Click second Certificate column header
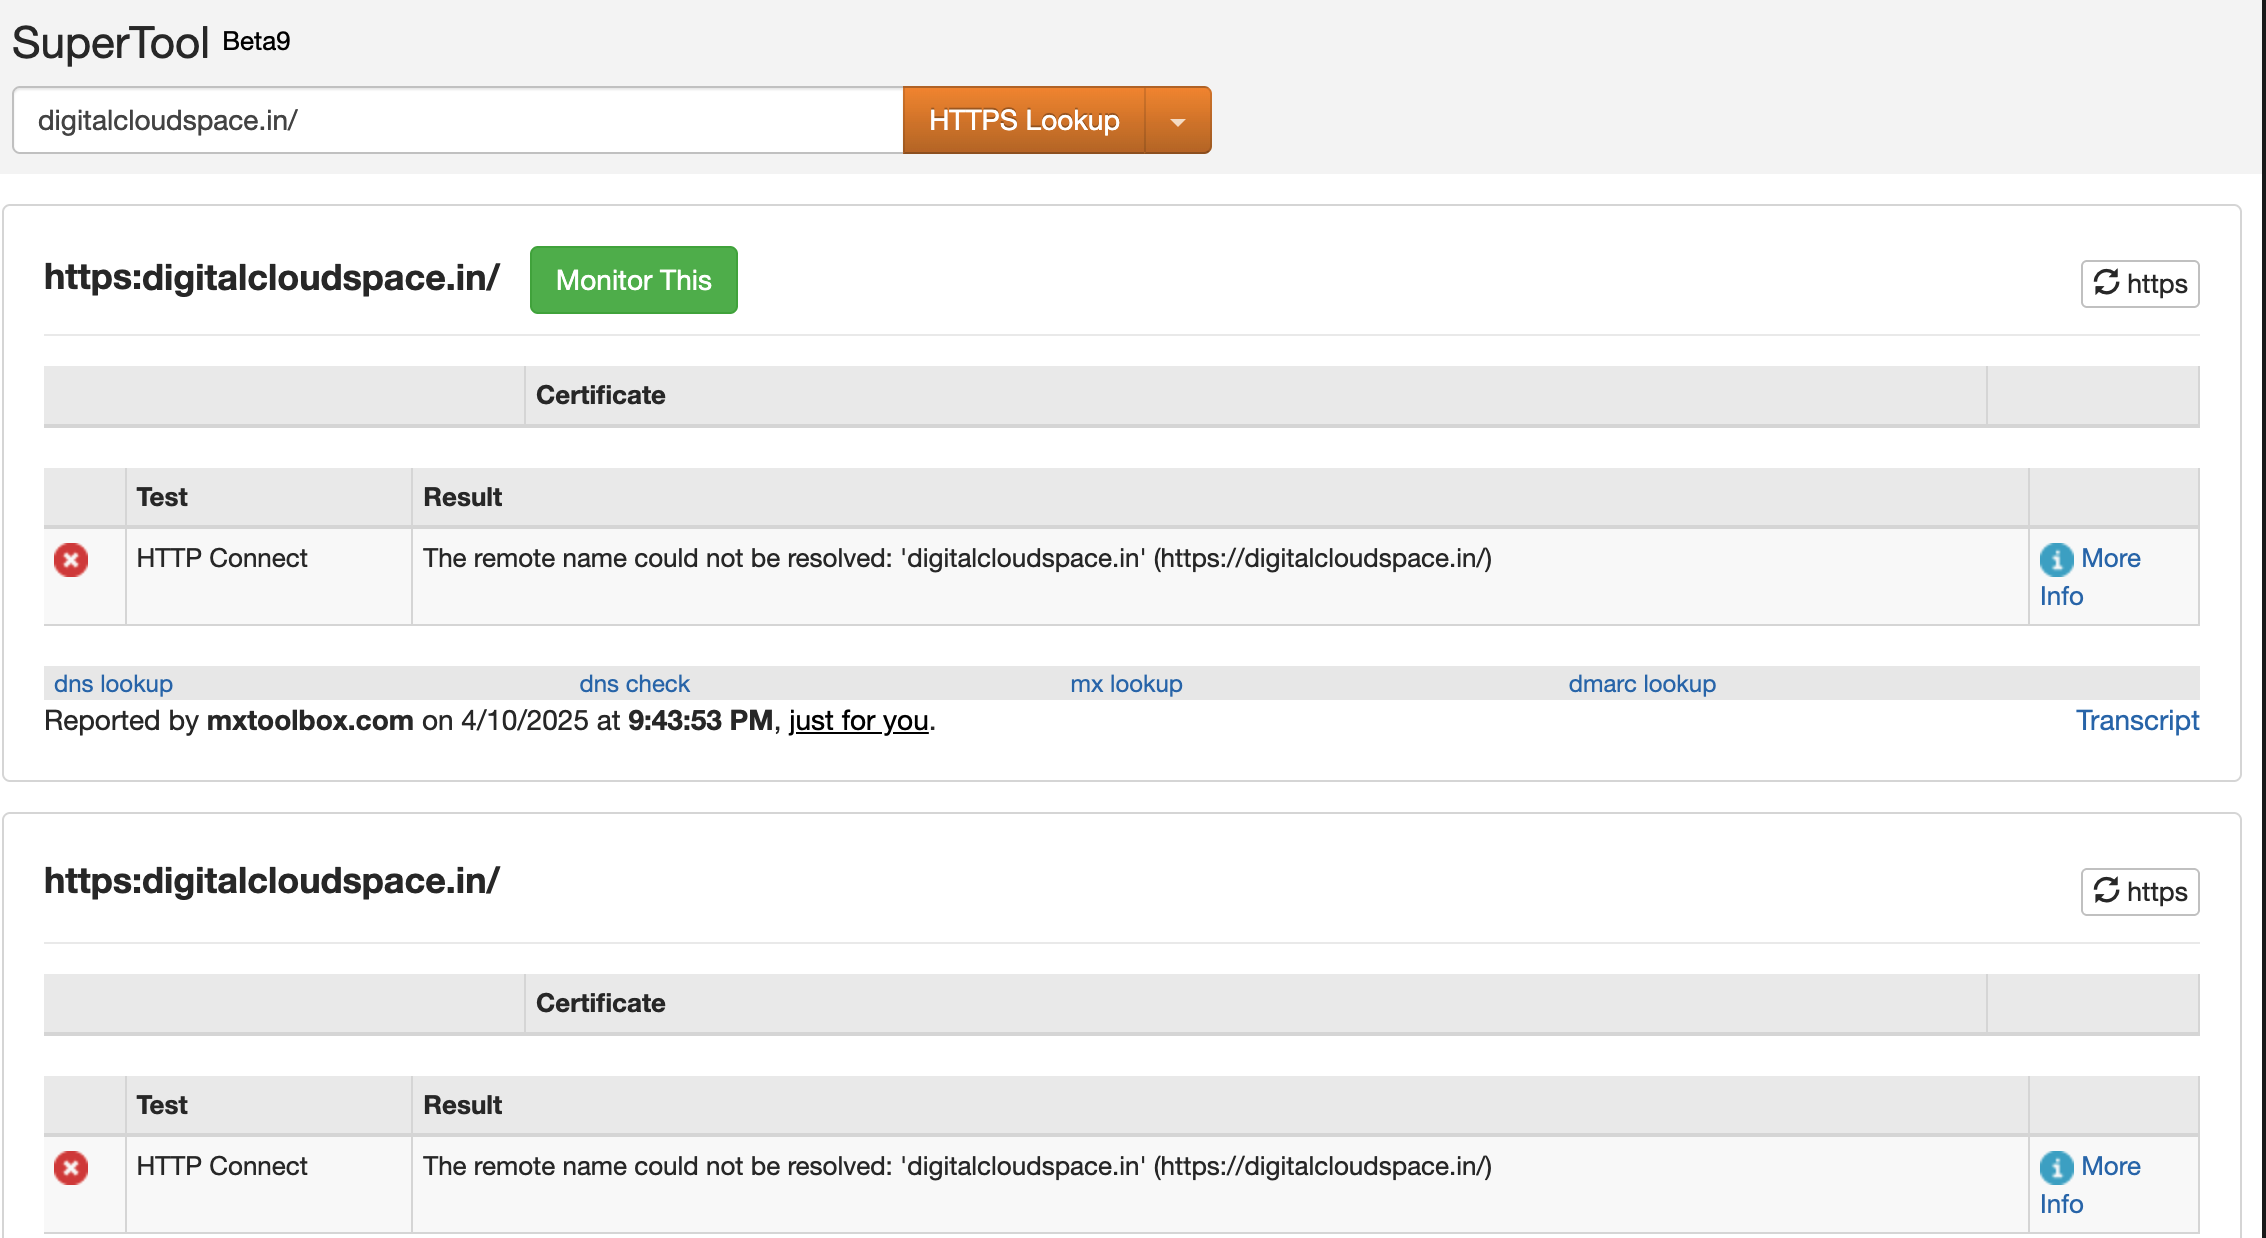The width and height of the screenshot is (2266, 1238). click(600, 1003)
